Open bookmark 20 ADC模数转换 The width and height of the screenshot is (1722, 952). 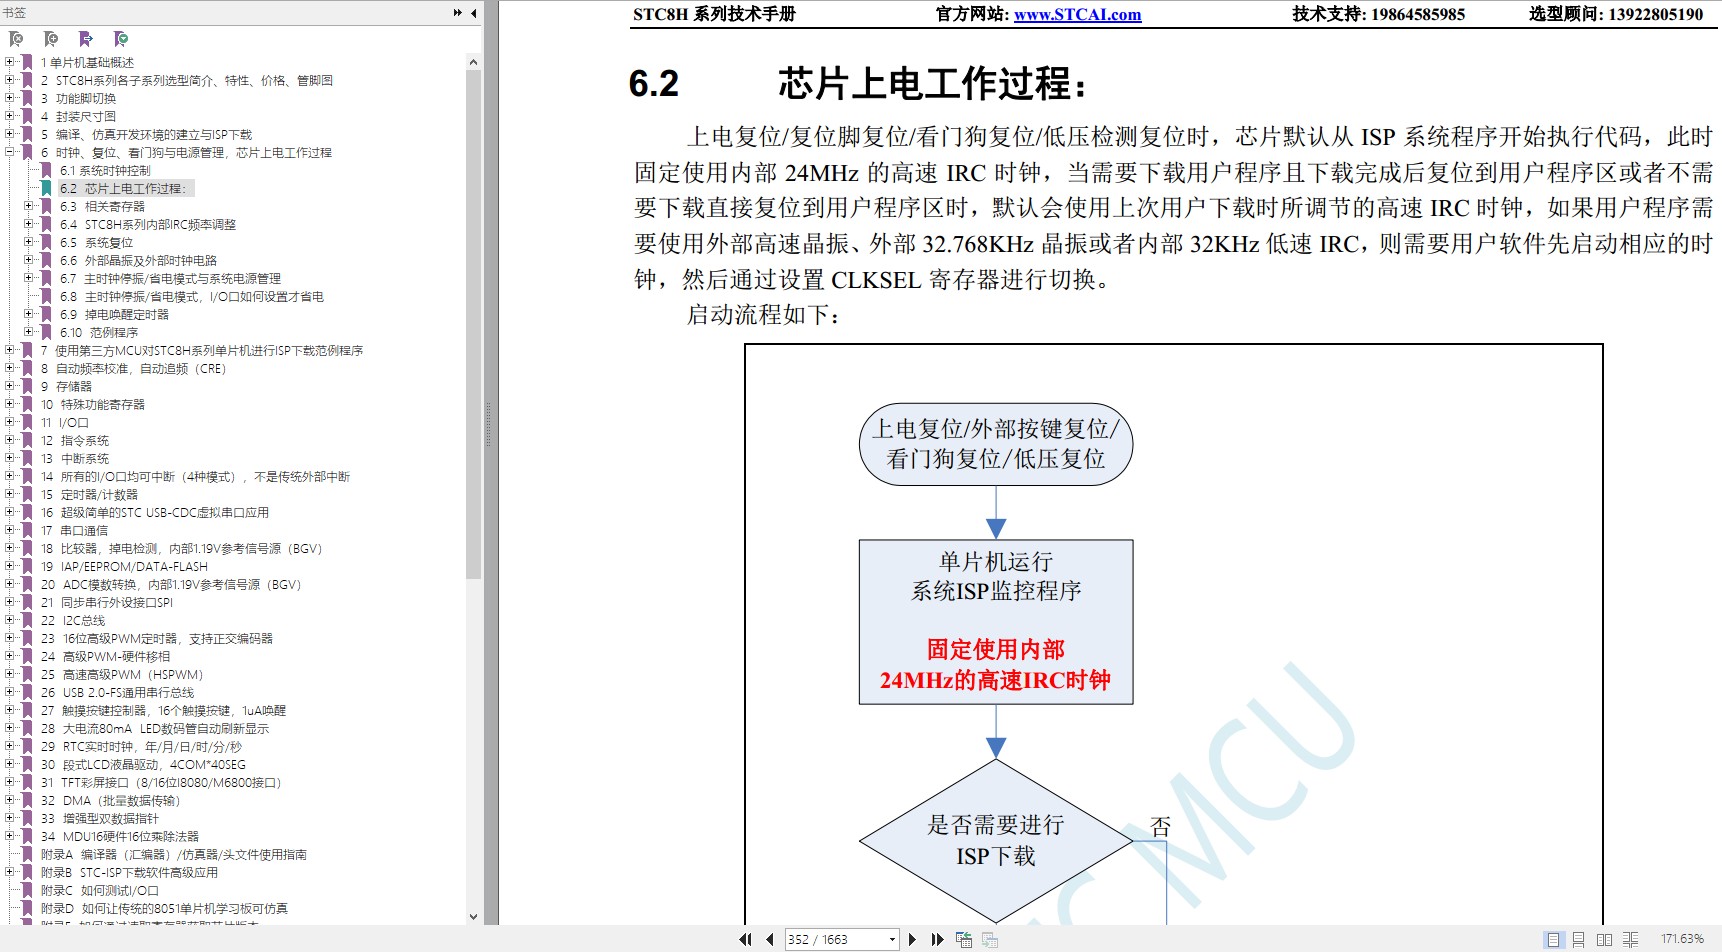tap(171, 584)
